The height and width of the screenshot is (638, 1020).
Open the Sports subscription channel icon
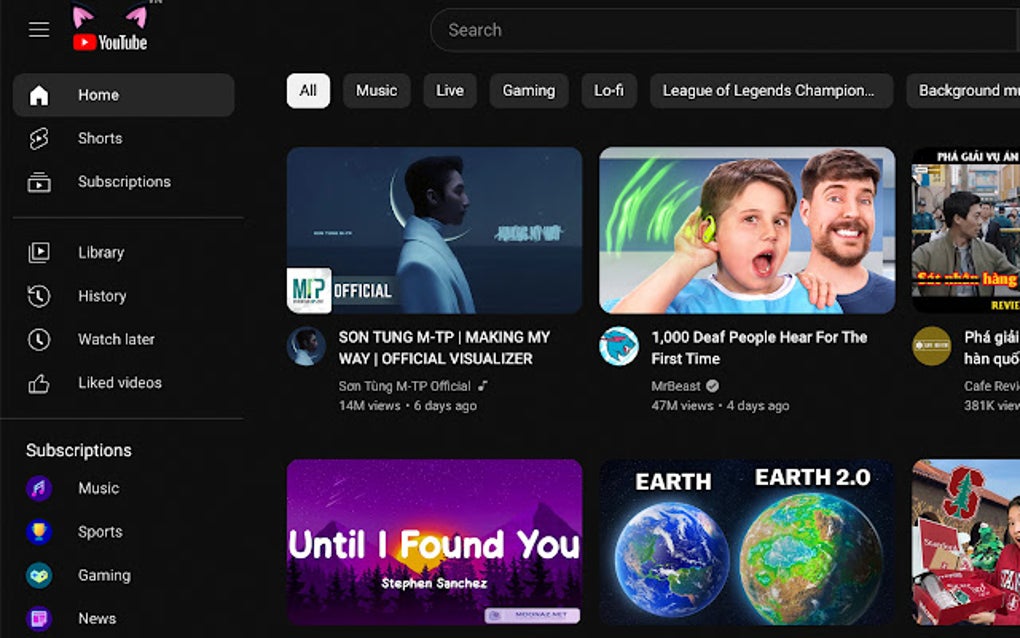click(x=38, y=531)
